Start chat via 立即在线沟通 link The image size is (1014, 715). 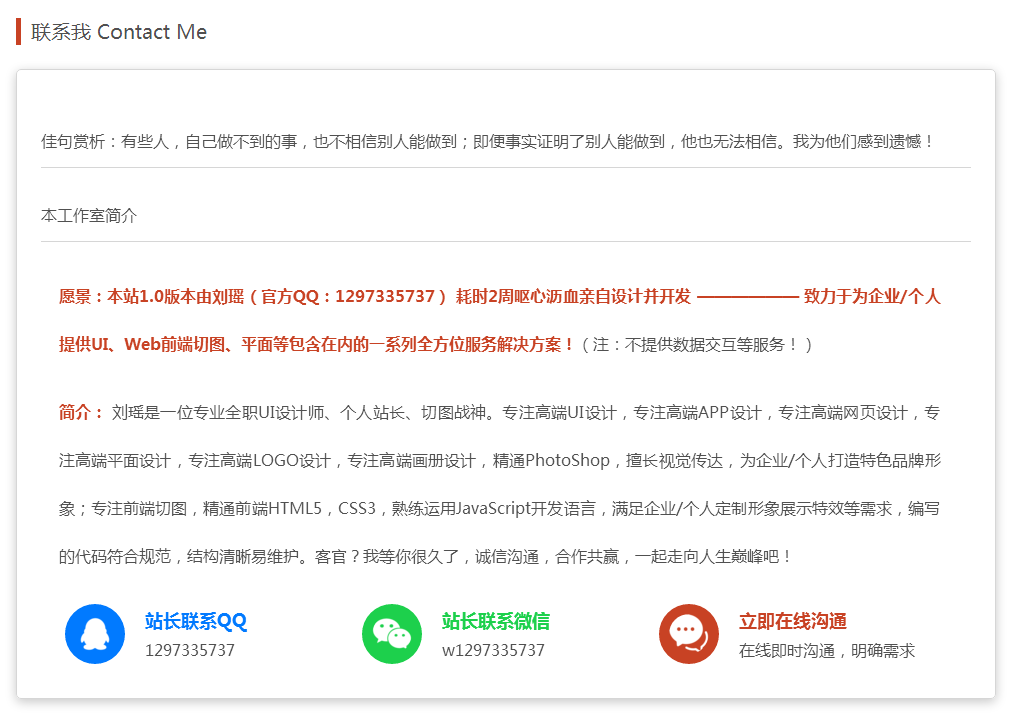coord(792,621)
